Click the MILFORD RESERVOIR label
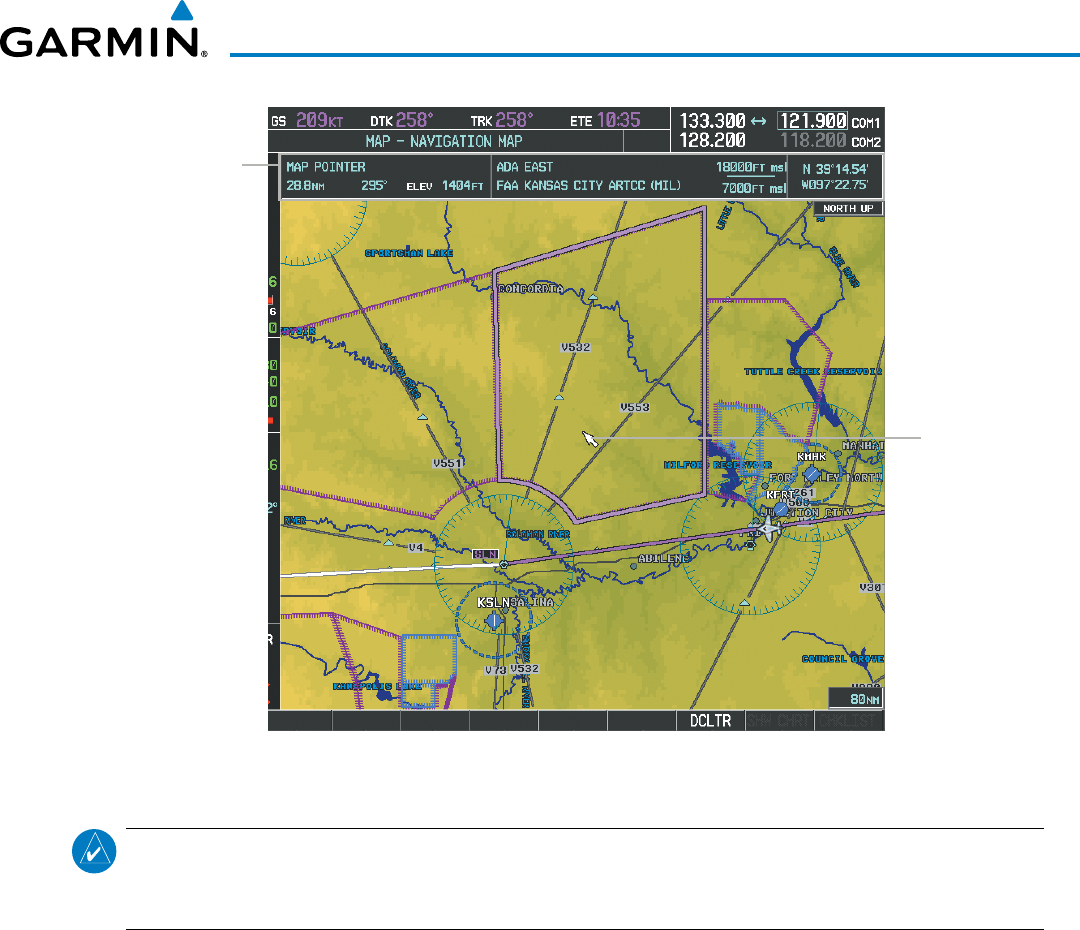1080x930 pixels. pyautogui.click(x=718, y=465)
